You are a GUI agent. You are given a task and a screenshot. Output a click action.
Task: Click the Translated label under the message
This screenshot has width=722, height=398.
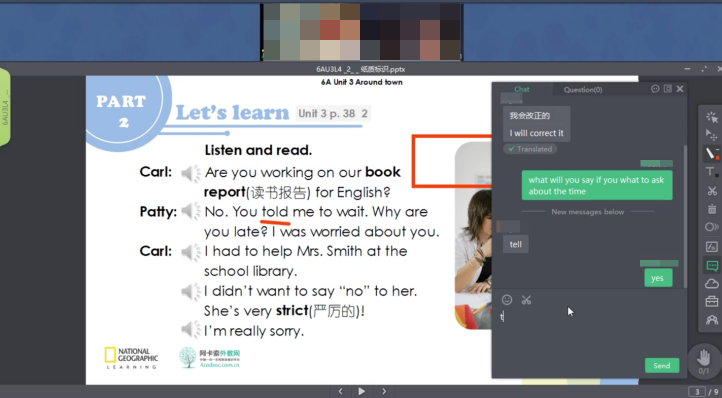pyautogui.click(x=530, y=149)
